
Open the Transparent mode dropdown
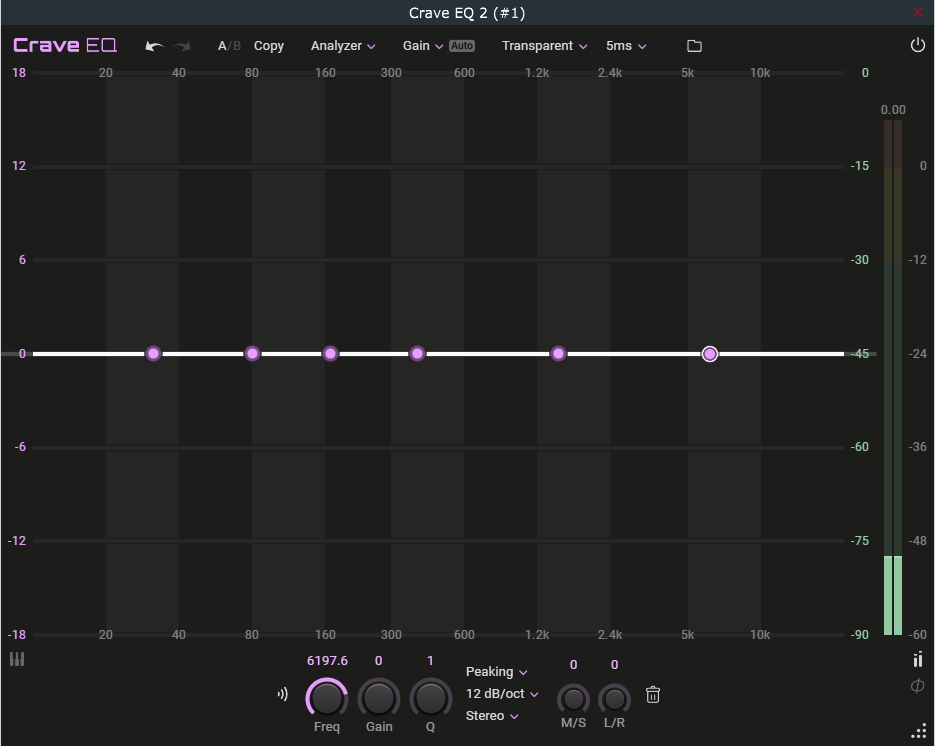click(x=544, y=46)
